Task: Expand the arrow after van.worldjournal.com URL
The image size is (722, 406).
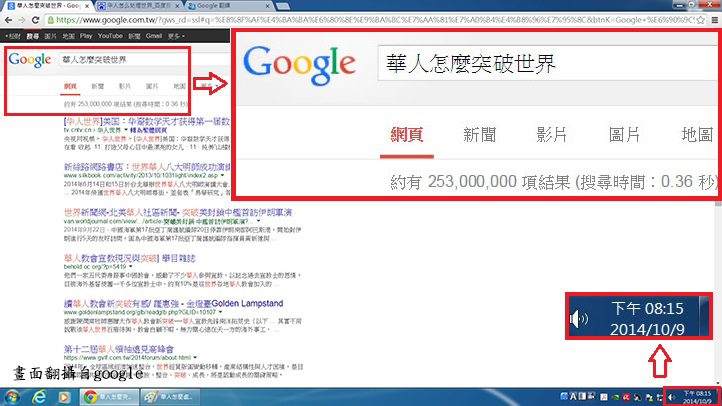Action: click(258, 221)
